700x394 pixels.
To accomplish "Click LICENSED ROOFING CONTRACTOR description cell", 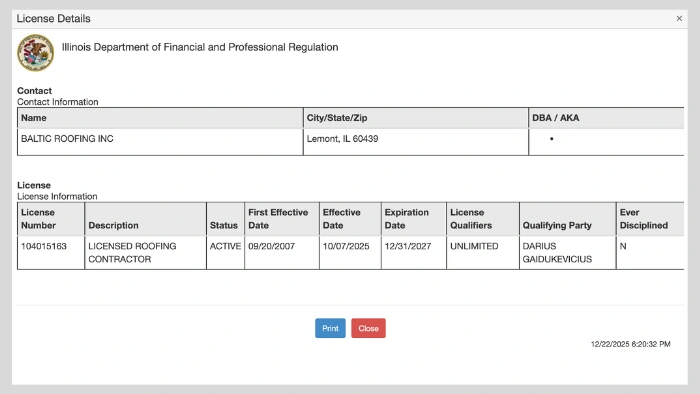I will pyautogui.click(x=146, y=253).
